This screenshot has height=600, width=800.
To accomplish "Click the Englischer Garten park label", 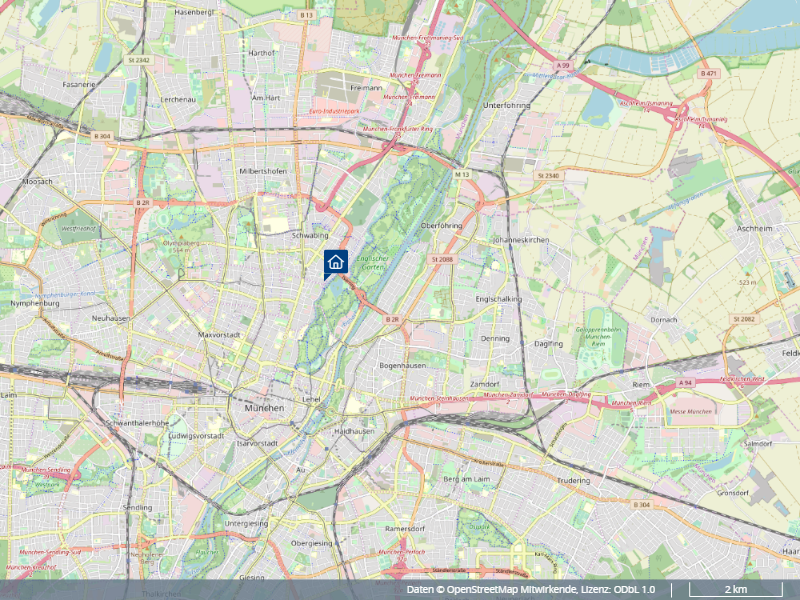I will point(372,263).
